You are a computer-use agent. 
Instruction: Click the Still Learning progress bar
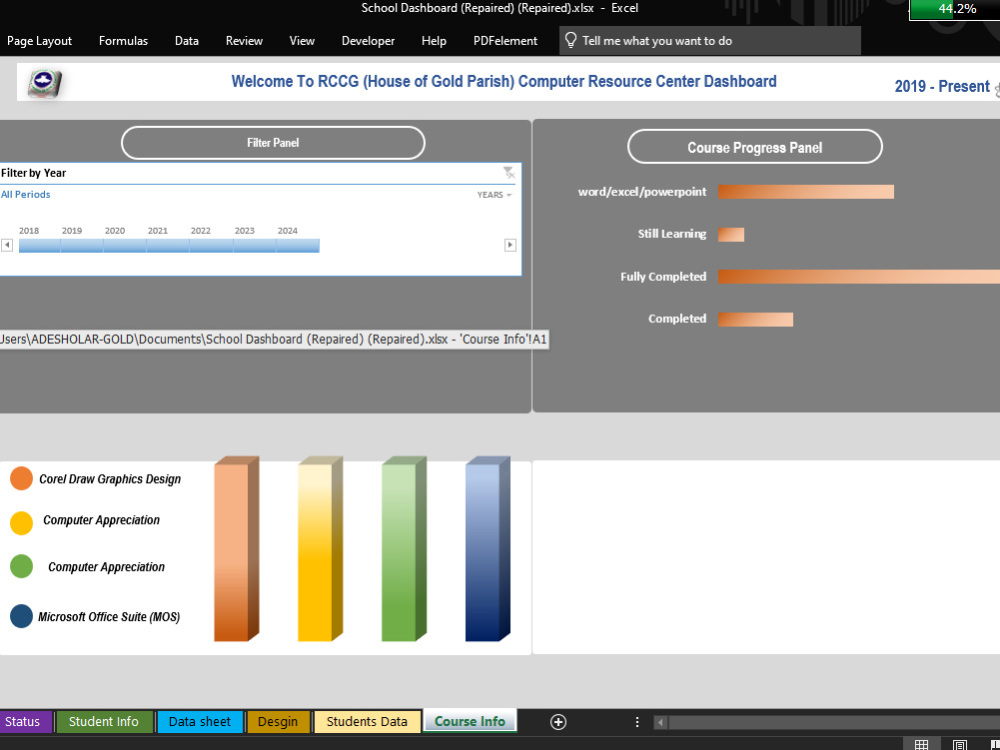coord(731,235)
